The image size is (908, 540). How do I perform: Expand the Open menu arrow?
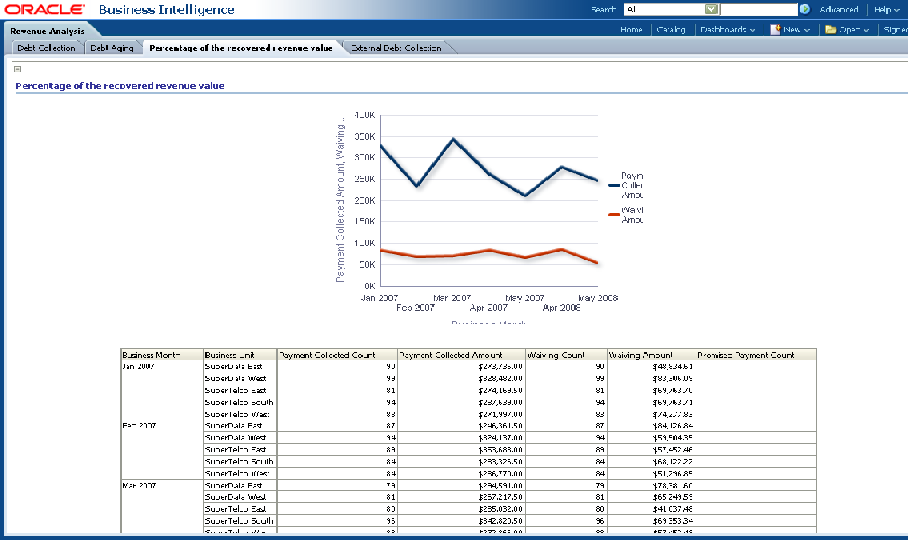[x=866, y=30]
